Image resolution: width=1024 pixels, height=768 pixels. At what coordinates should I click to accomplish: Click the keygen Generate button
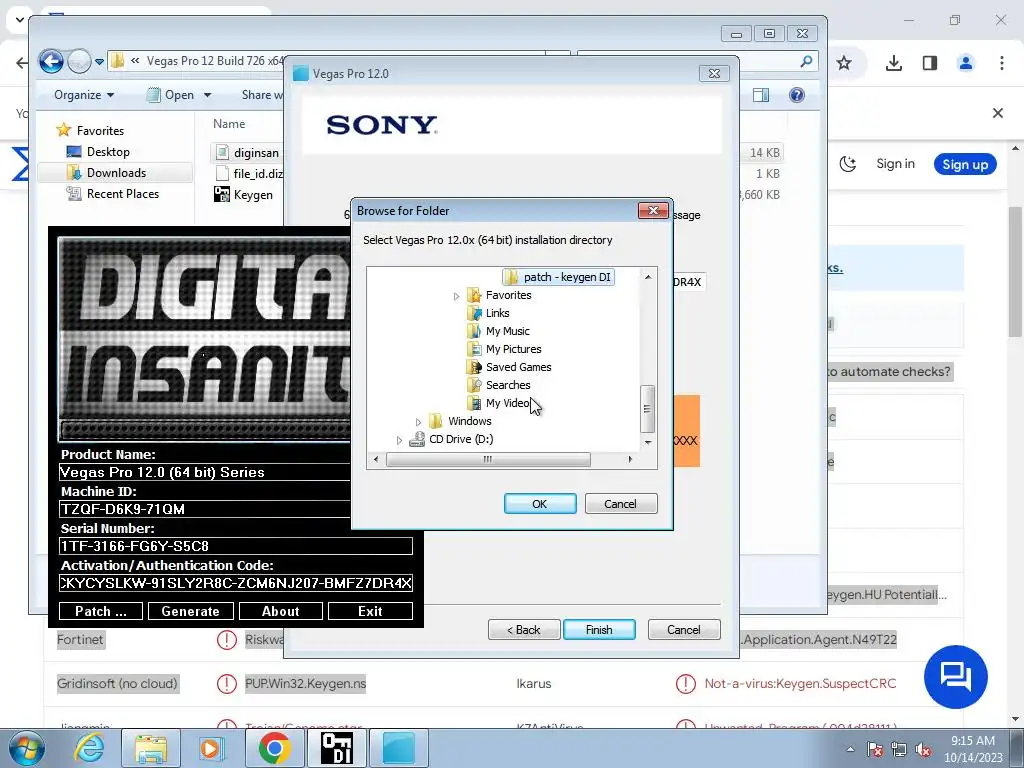(x=191, y=611)
